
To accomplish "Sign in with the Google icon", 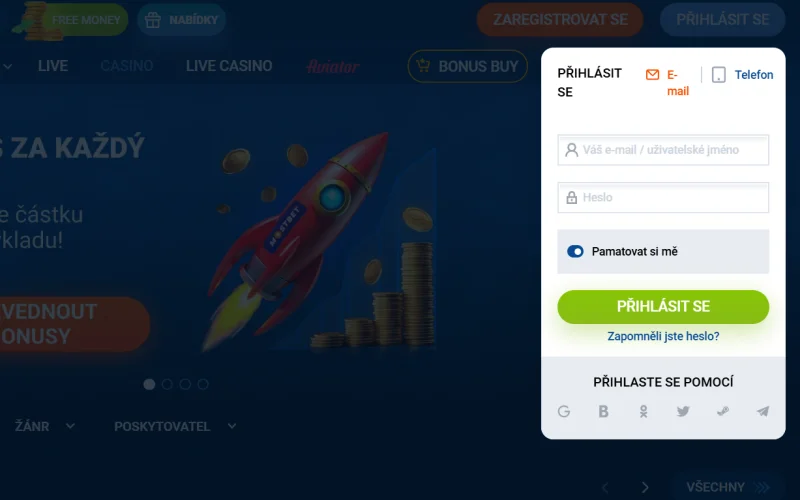I will 564,411.
